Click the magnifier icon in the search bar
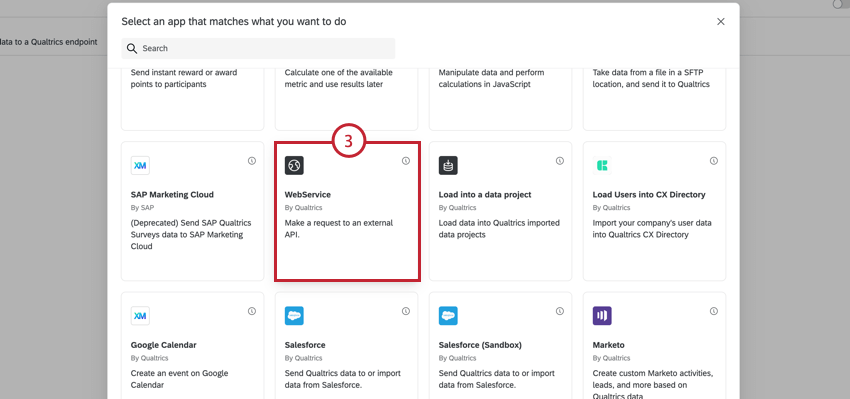The width and height of the screenshot is (850, 399). coord(132,49)
